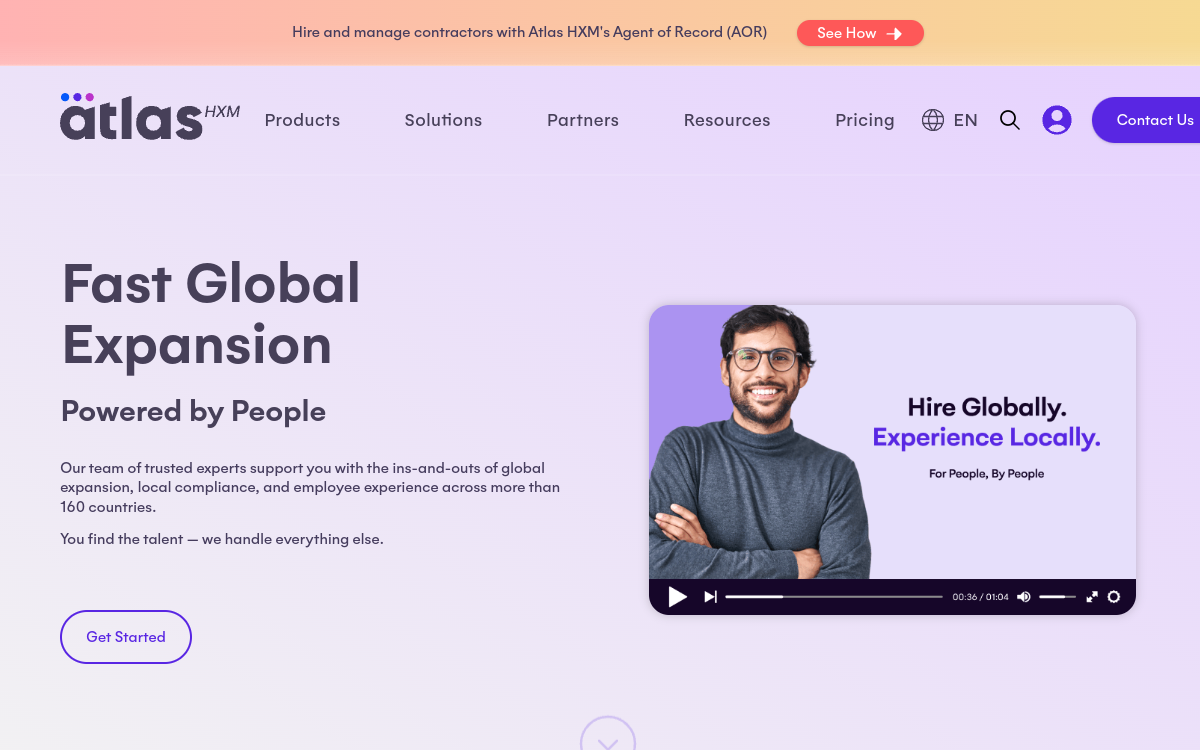Click the AOR announcement banner text
This screenshot has width=1200, height=750.
coord(530,32)
